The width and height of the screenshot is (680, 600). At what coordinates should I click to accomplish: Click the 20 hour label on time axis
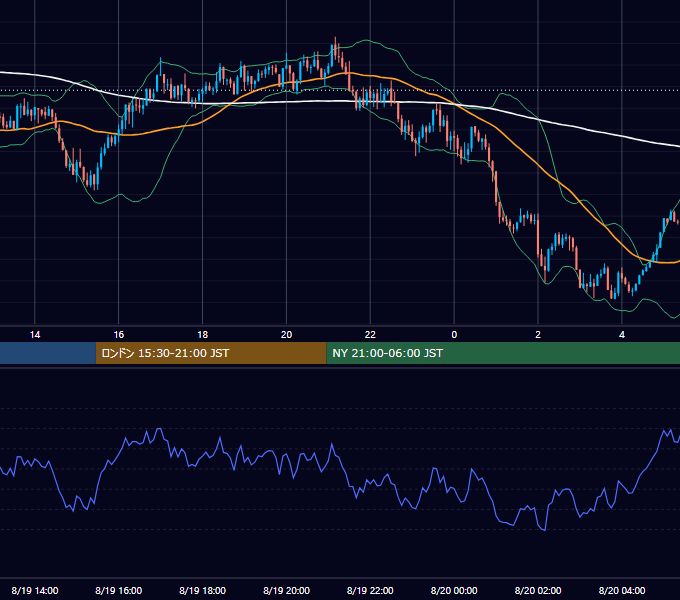tap(286, 335)
